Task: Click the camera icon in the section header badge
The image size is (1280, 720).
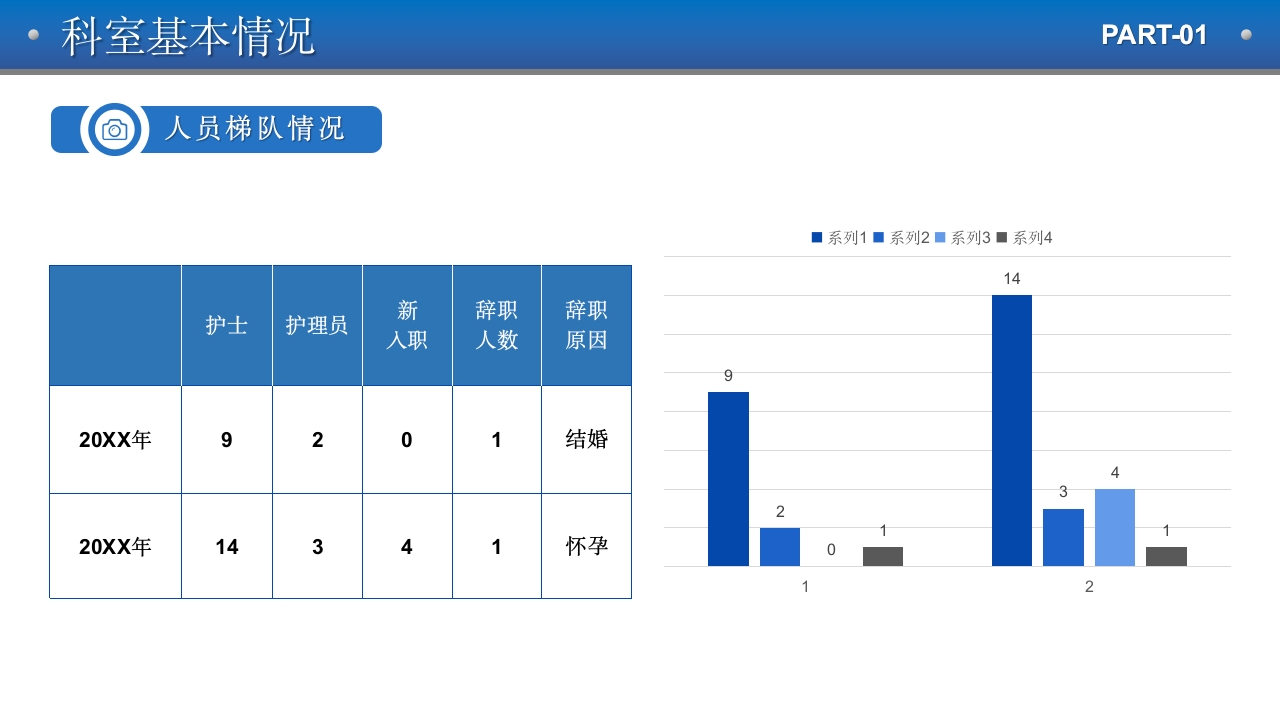Action: [x=113, y=128]
